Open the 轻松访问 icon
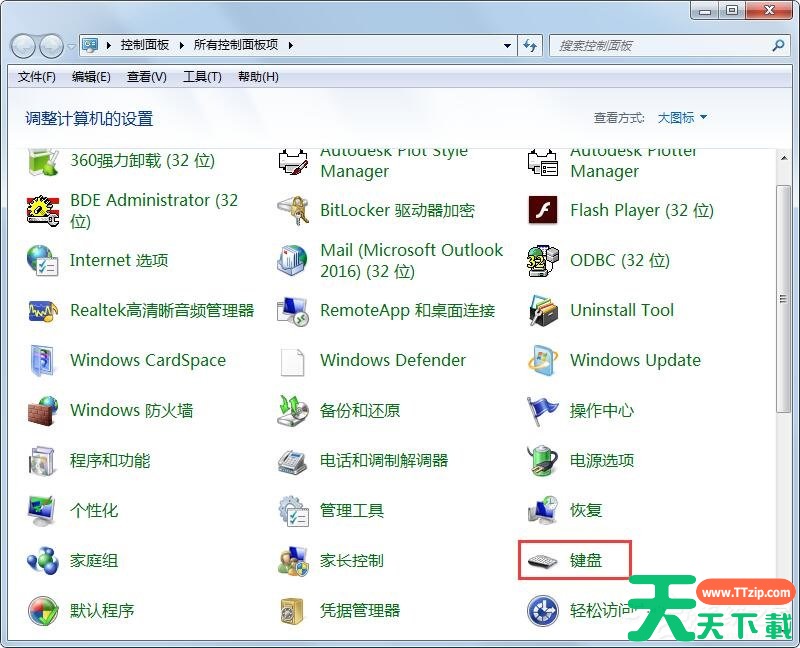This screenshot has width=800, height=648. point(543,610)
